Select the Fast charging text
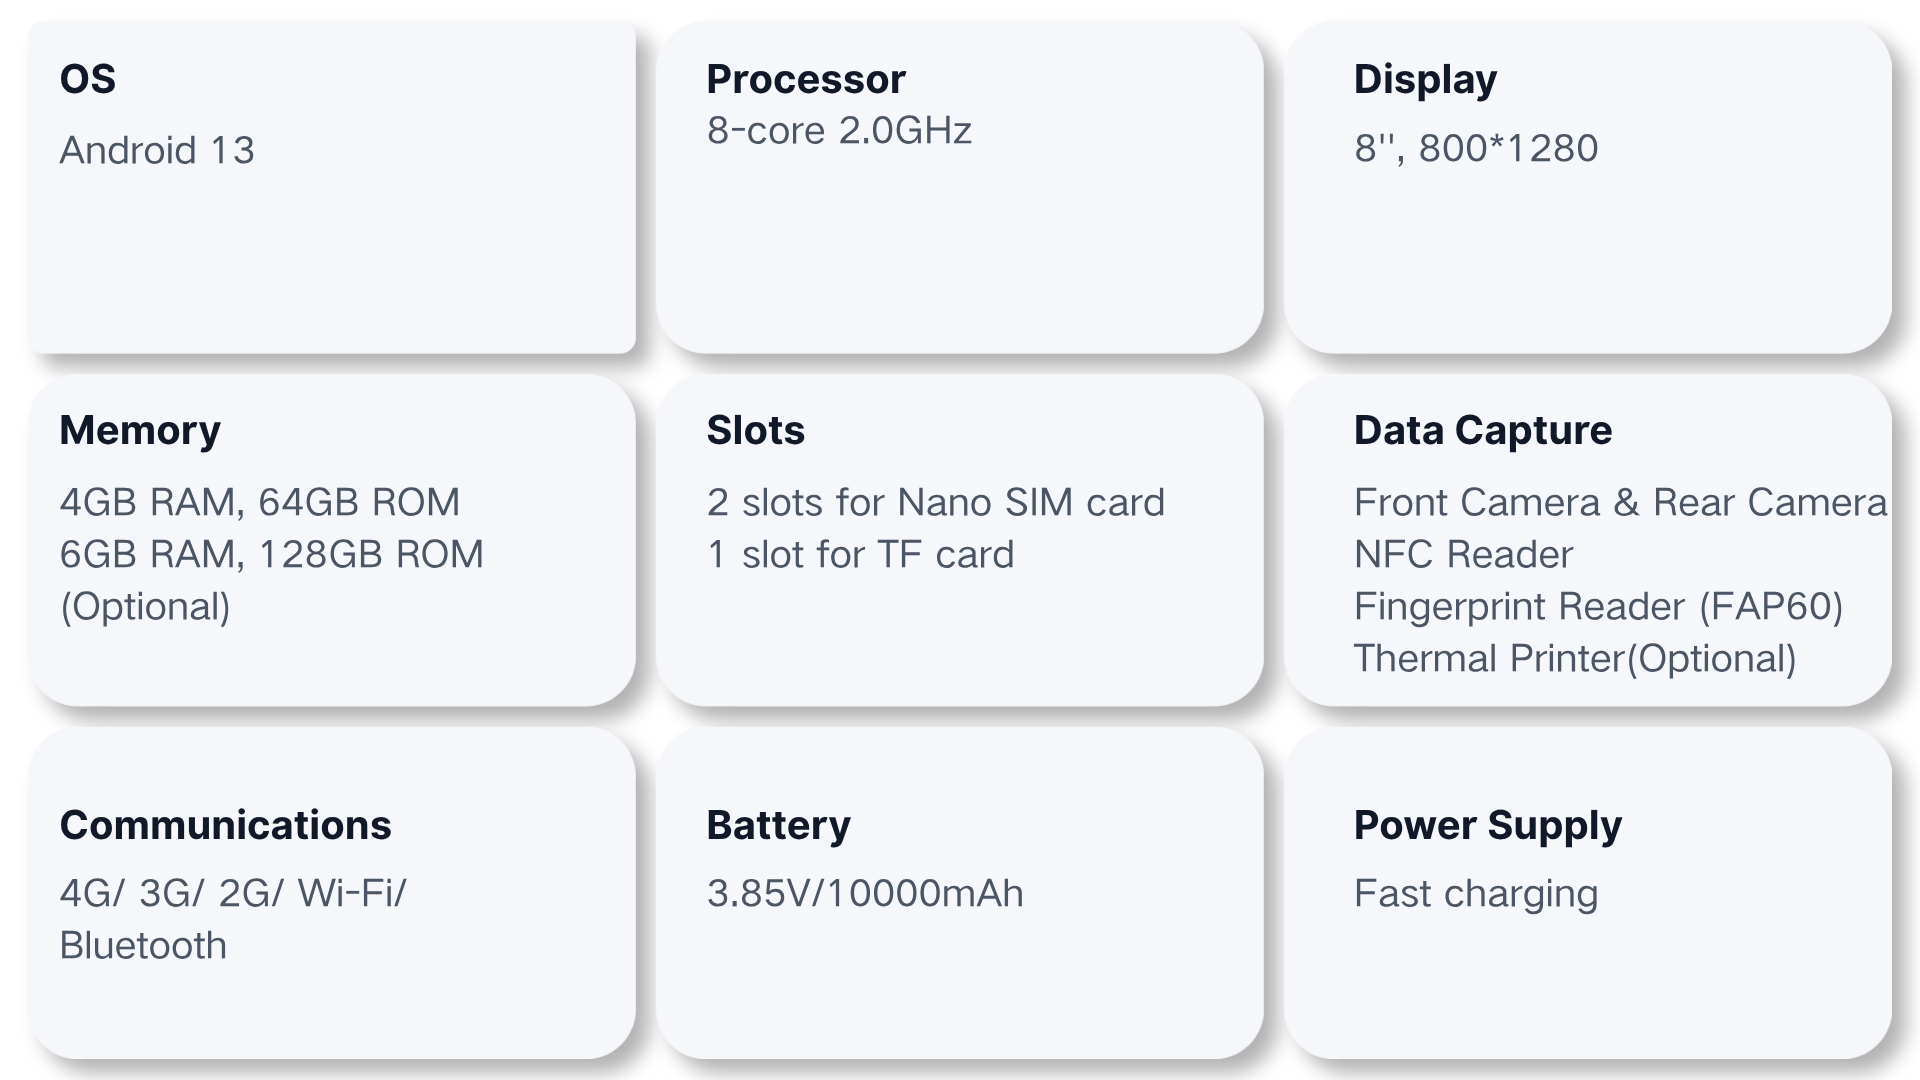The image size is (1920, 1080). [1475, 893]
